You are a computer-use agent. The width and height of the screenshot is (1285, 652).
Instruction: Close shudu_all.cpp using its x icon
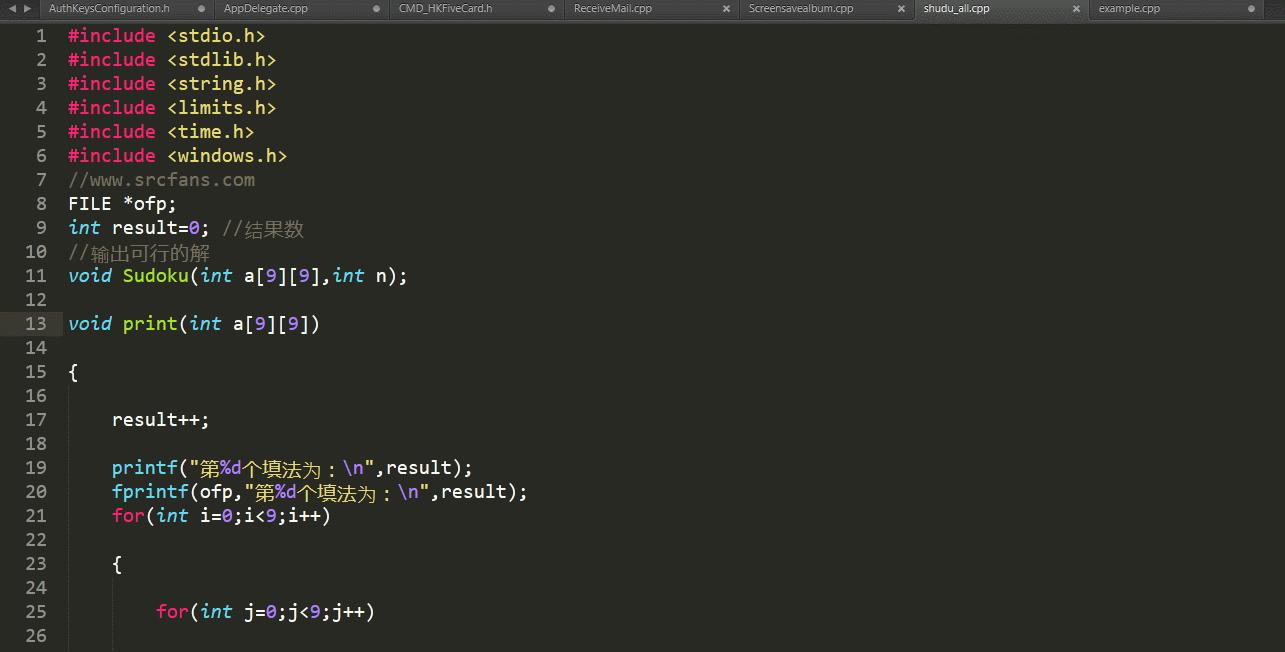point(1076,8)
